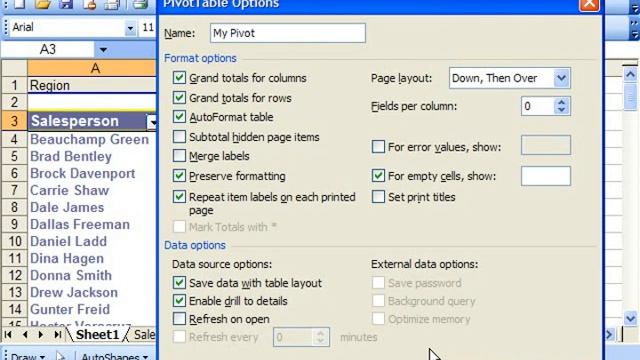The image size is (640, 360).
Task: Click the For empty cells show text box
Action: (x=546, y=176)
